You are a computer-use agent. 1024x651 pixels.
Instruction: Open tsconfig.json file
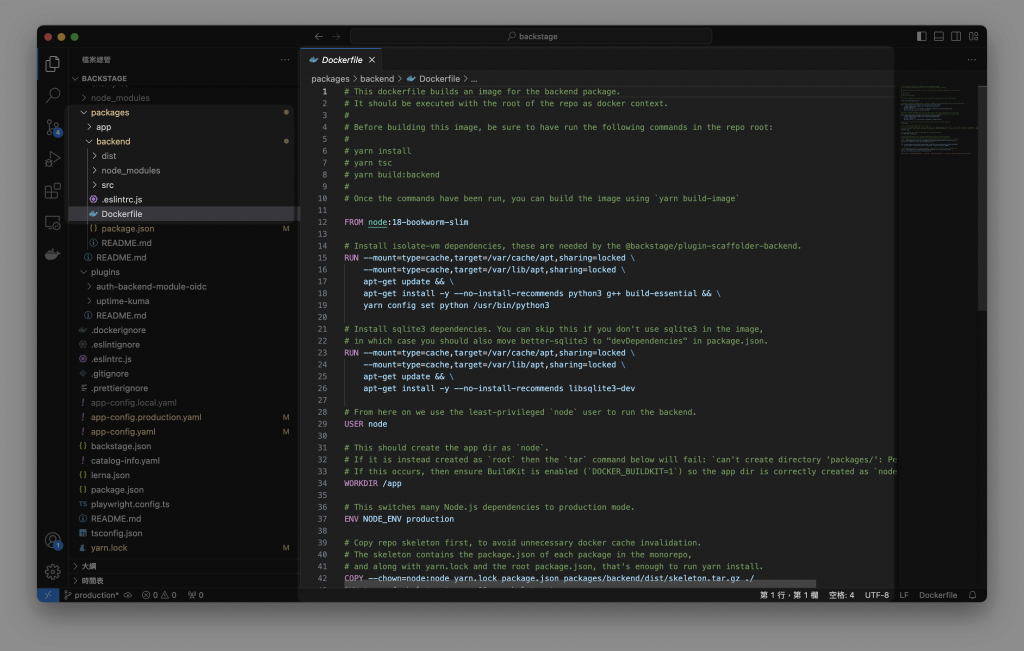116,533
